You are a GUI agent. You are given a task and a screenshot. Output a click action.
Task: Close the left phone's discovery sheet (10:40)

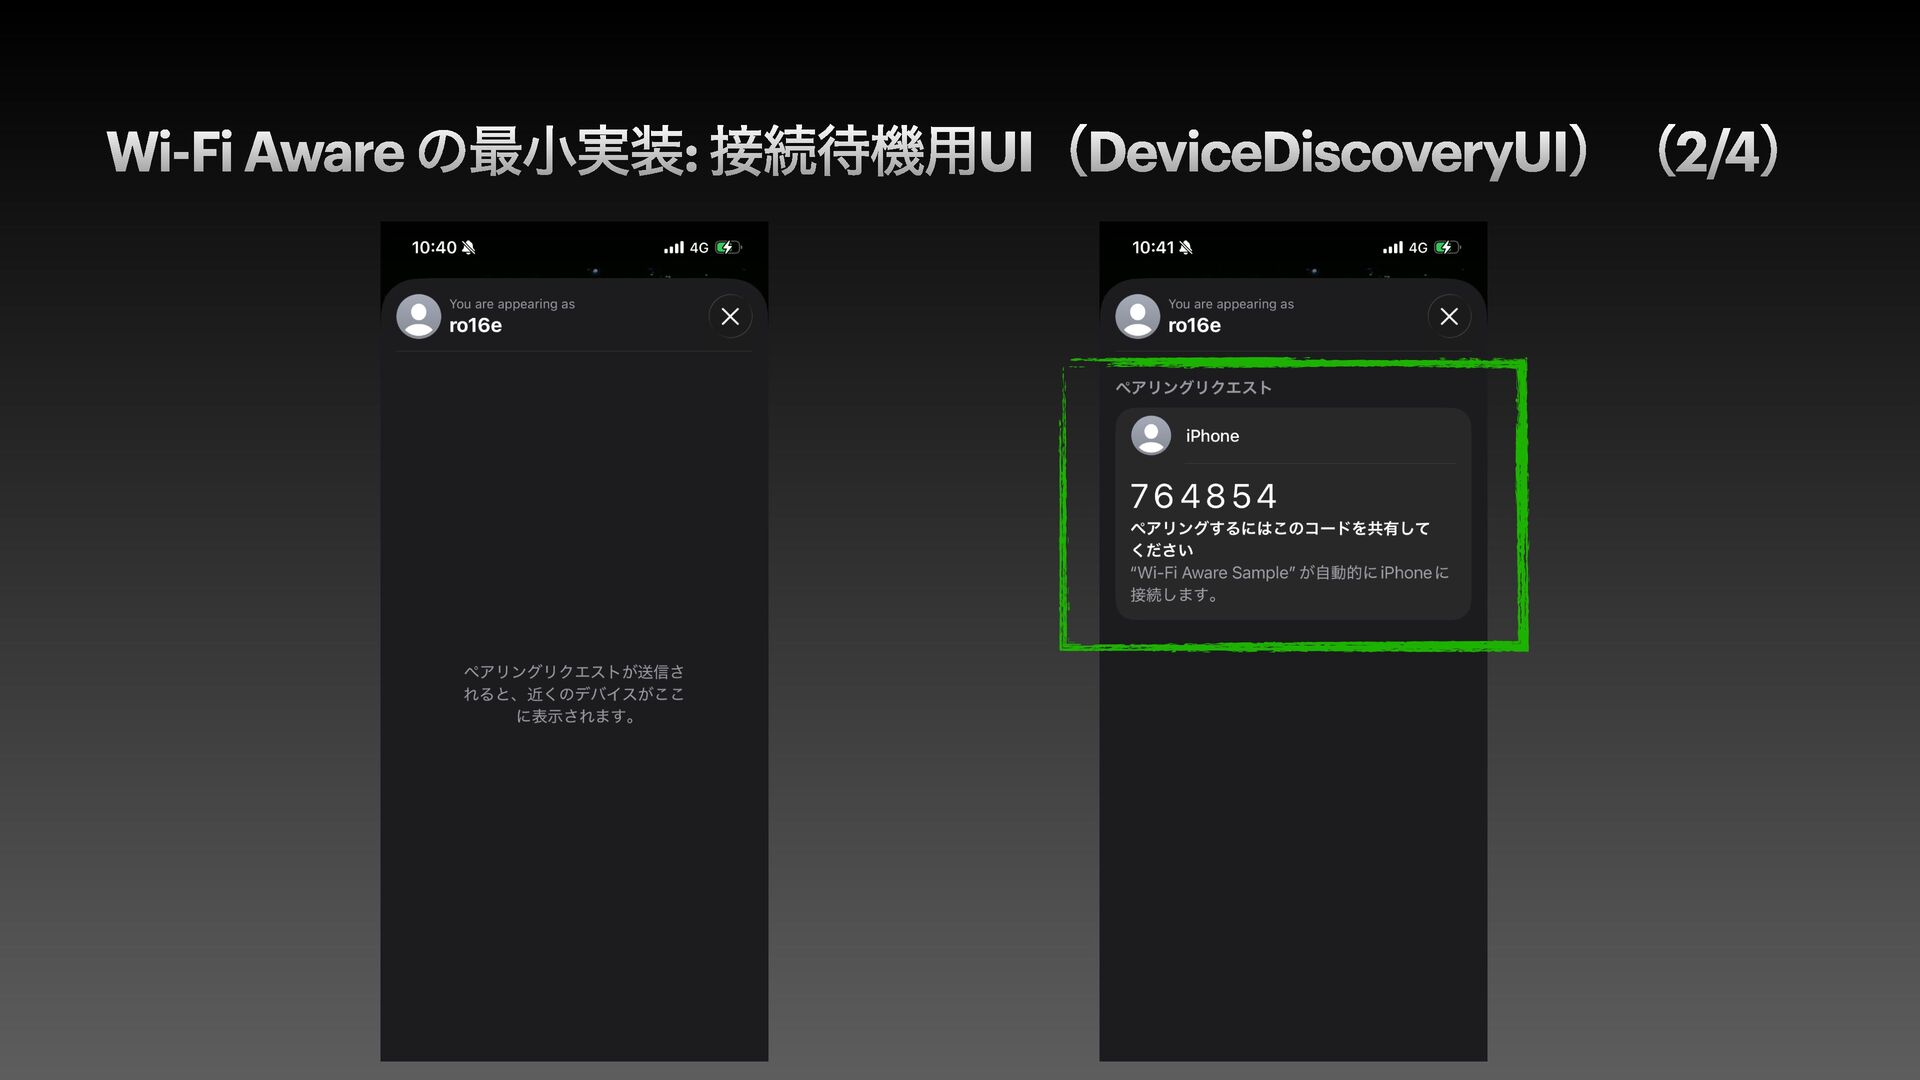click(x=730, y=316)
